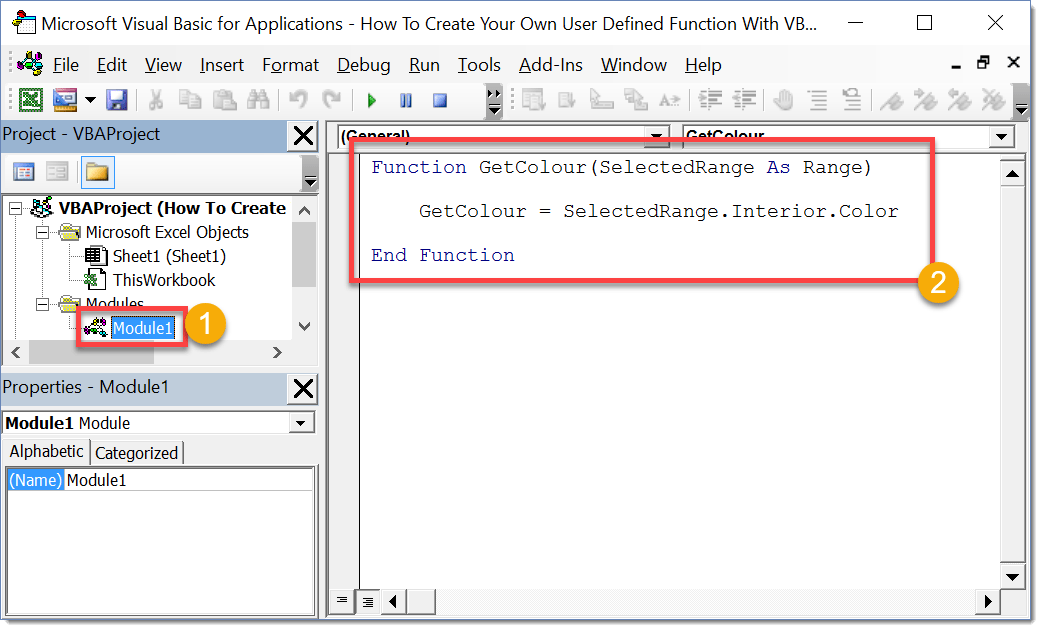Toggle Folders button in Project pane
Screen dimensions: 1041x630
point(97,173)
